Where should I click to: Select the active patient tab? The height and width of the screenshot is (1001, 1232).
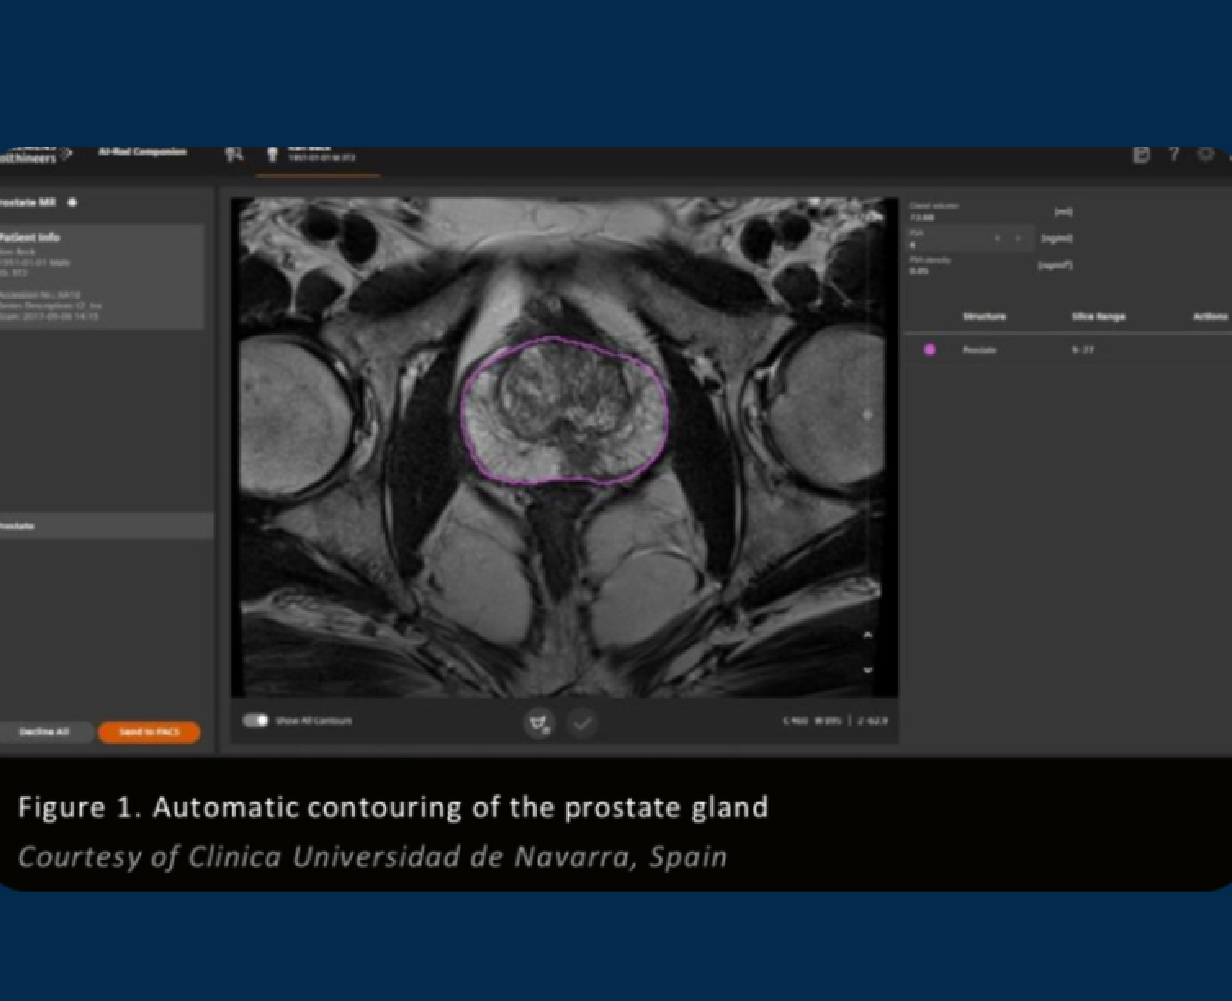click(316, 156)
